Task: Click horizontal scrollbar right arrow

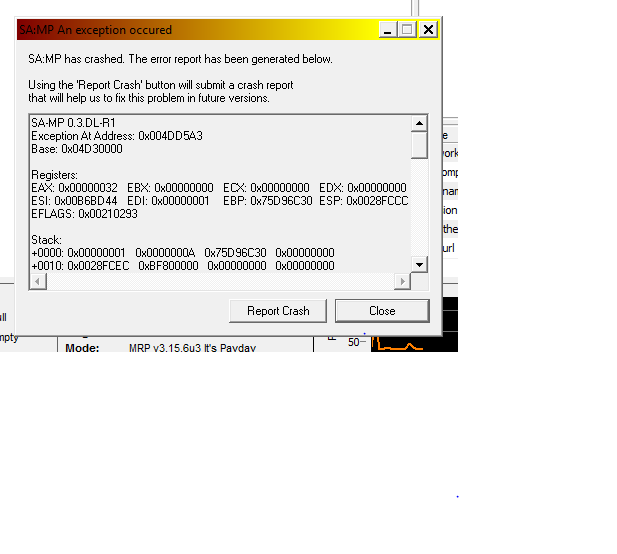Action: [402, 281]
